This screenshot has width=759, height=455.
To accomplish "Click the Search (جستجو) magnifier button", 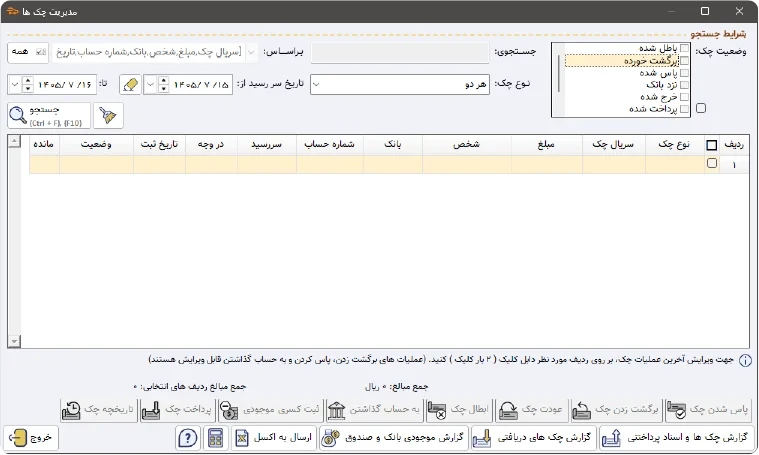I will coord(49,115).
